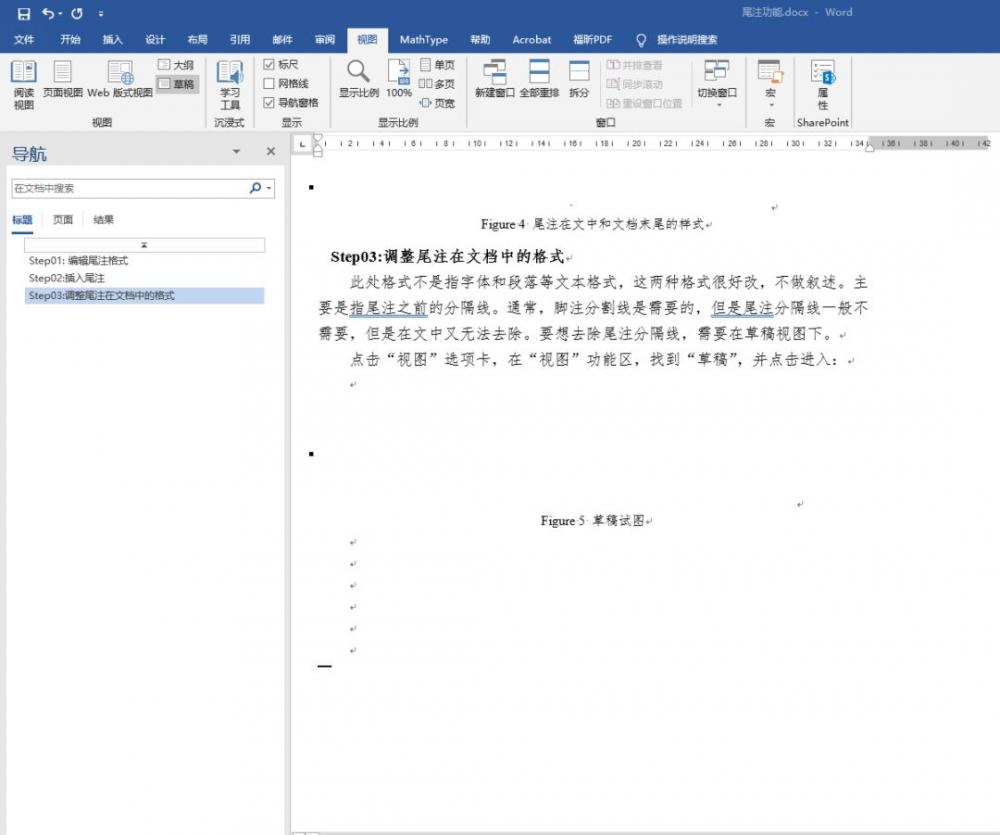
Task: Uncheck the navigation pane (导航窗格) checkbox
Action: 269,102
